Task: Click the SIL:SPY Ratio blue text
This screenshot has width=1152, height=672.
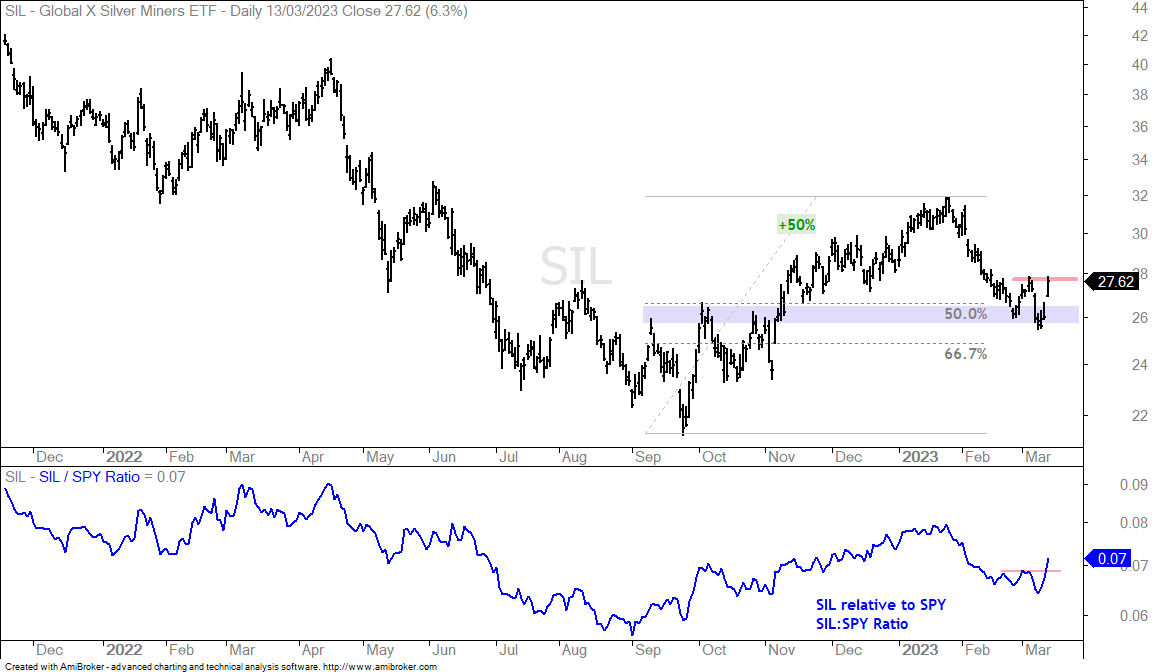Action: tap(862, 624)
